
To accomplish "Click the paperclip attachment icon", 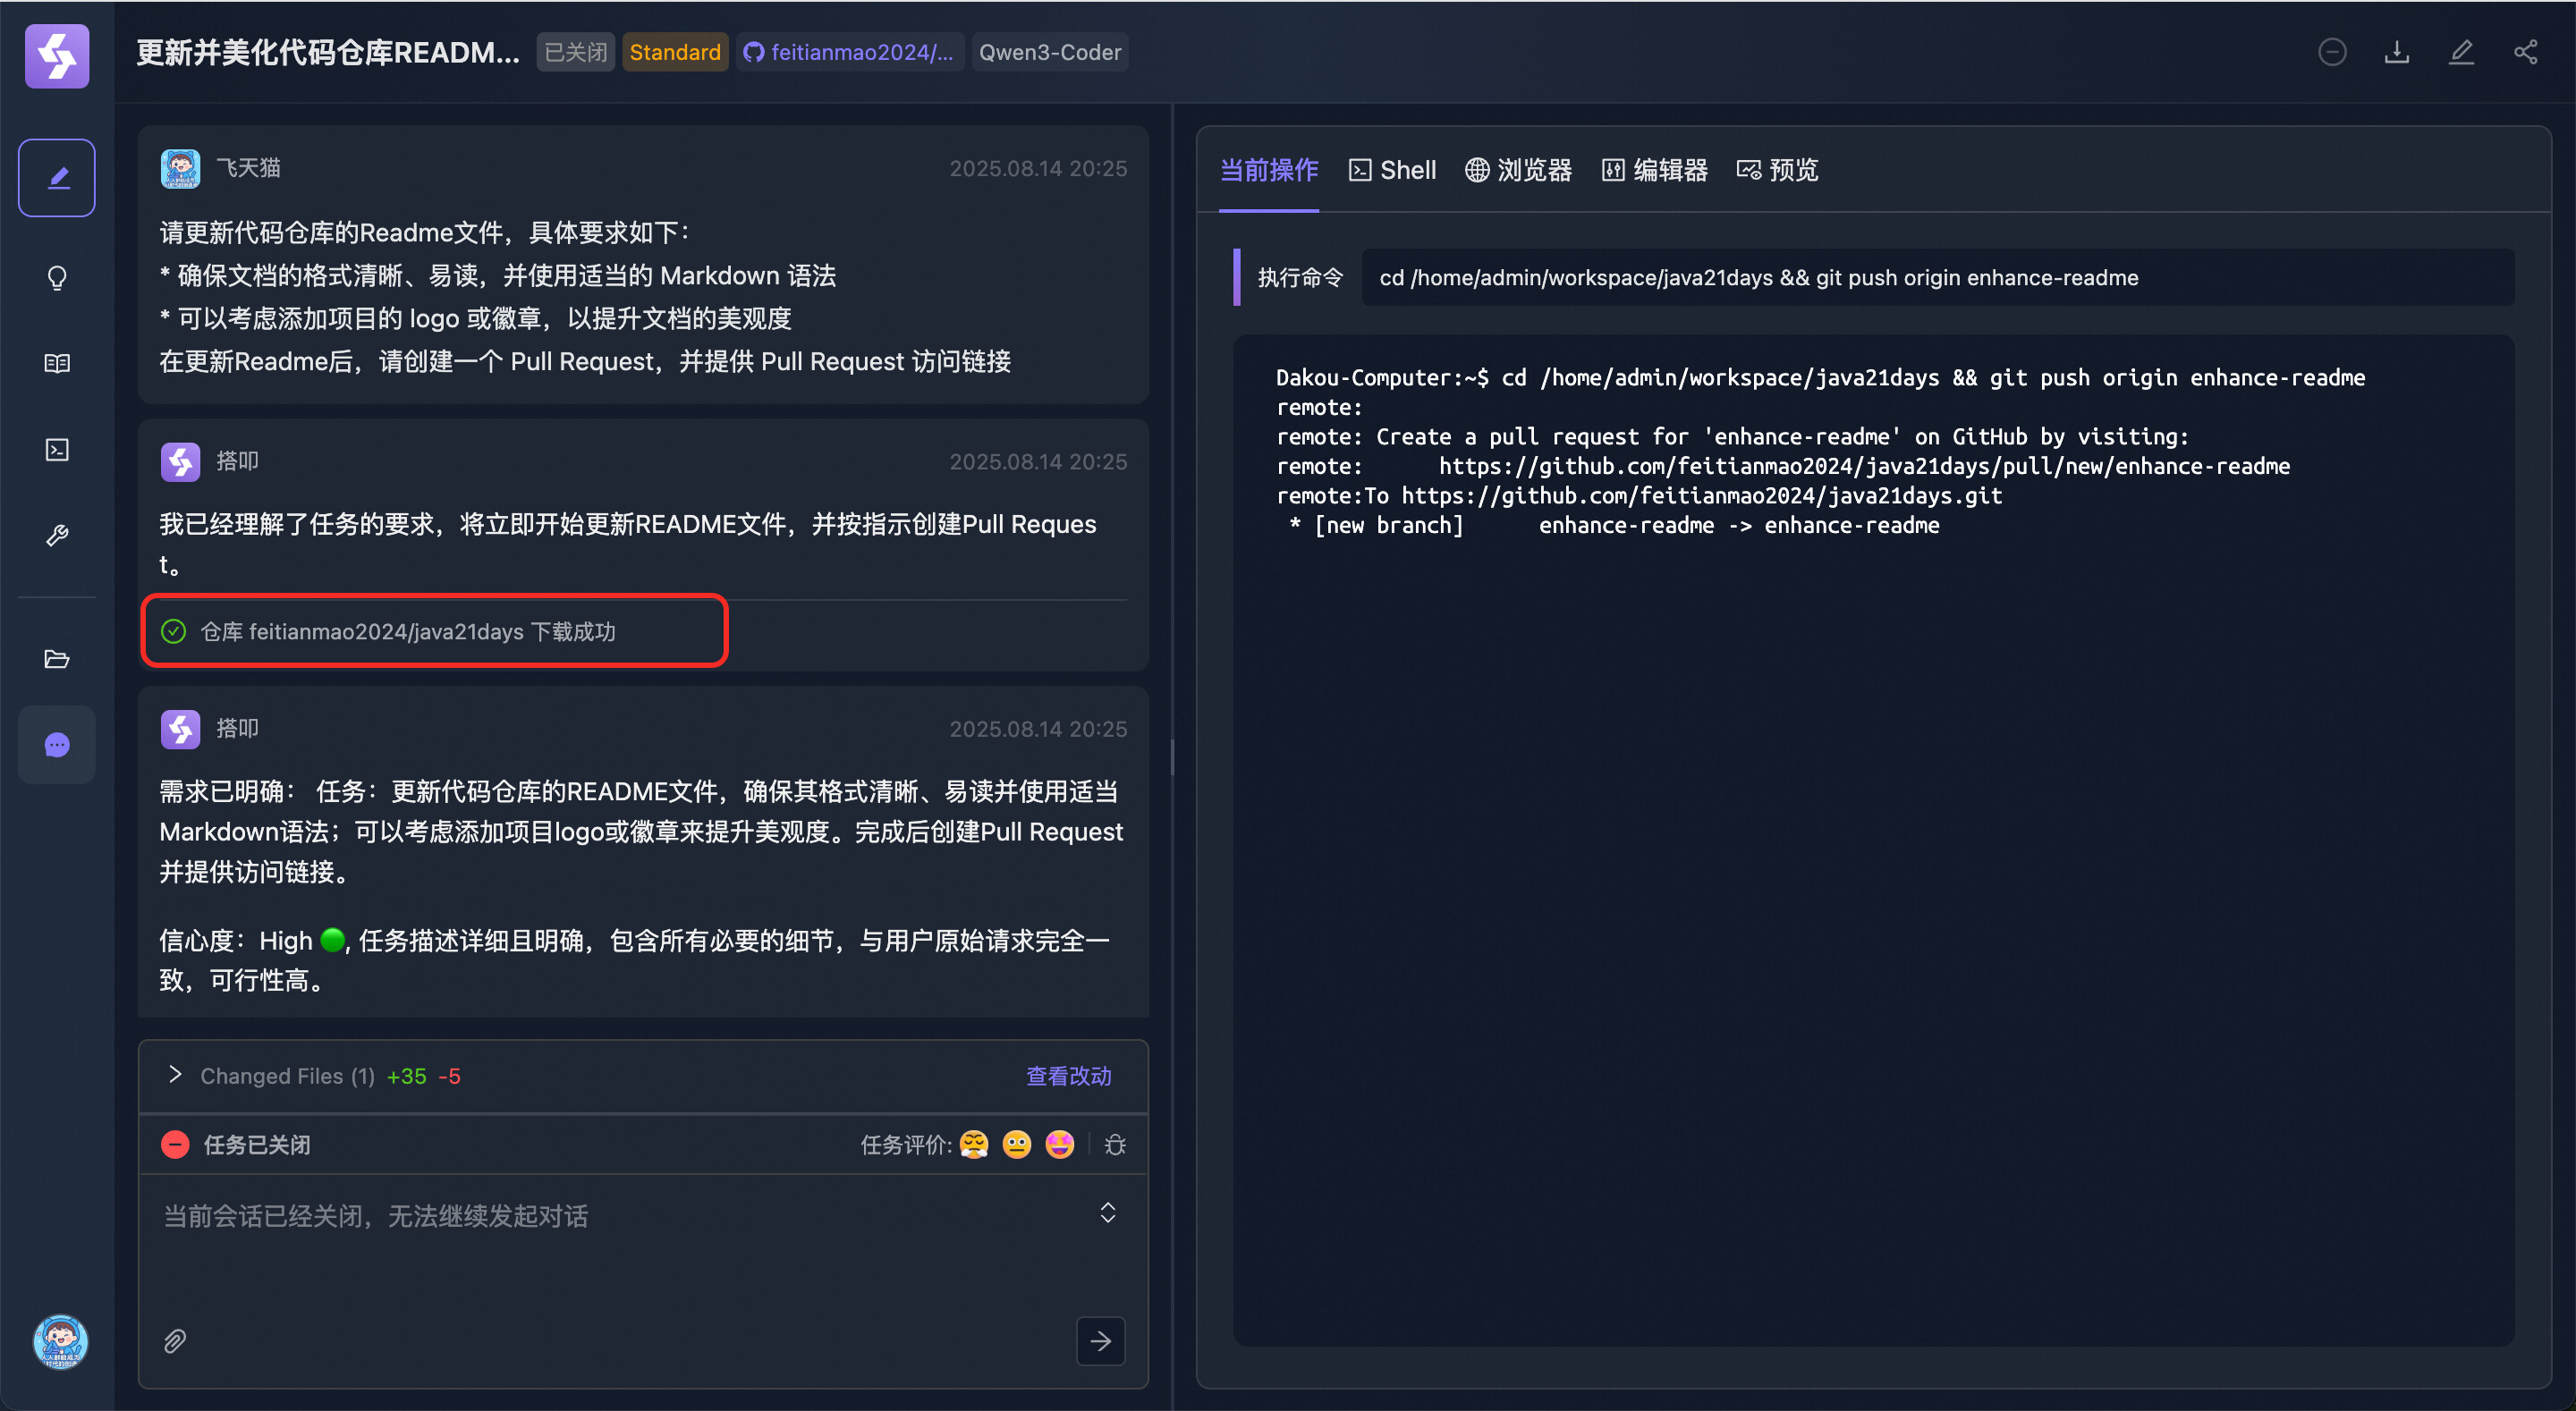I will [x=175, y=1340].
